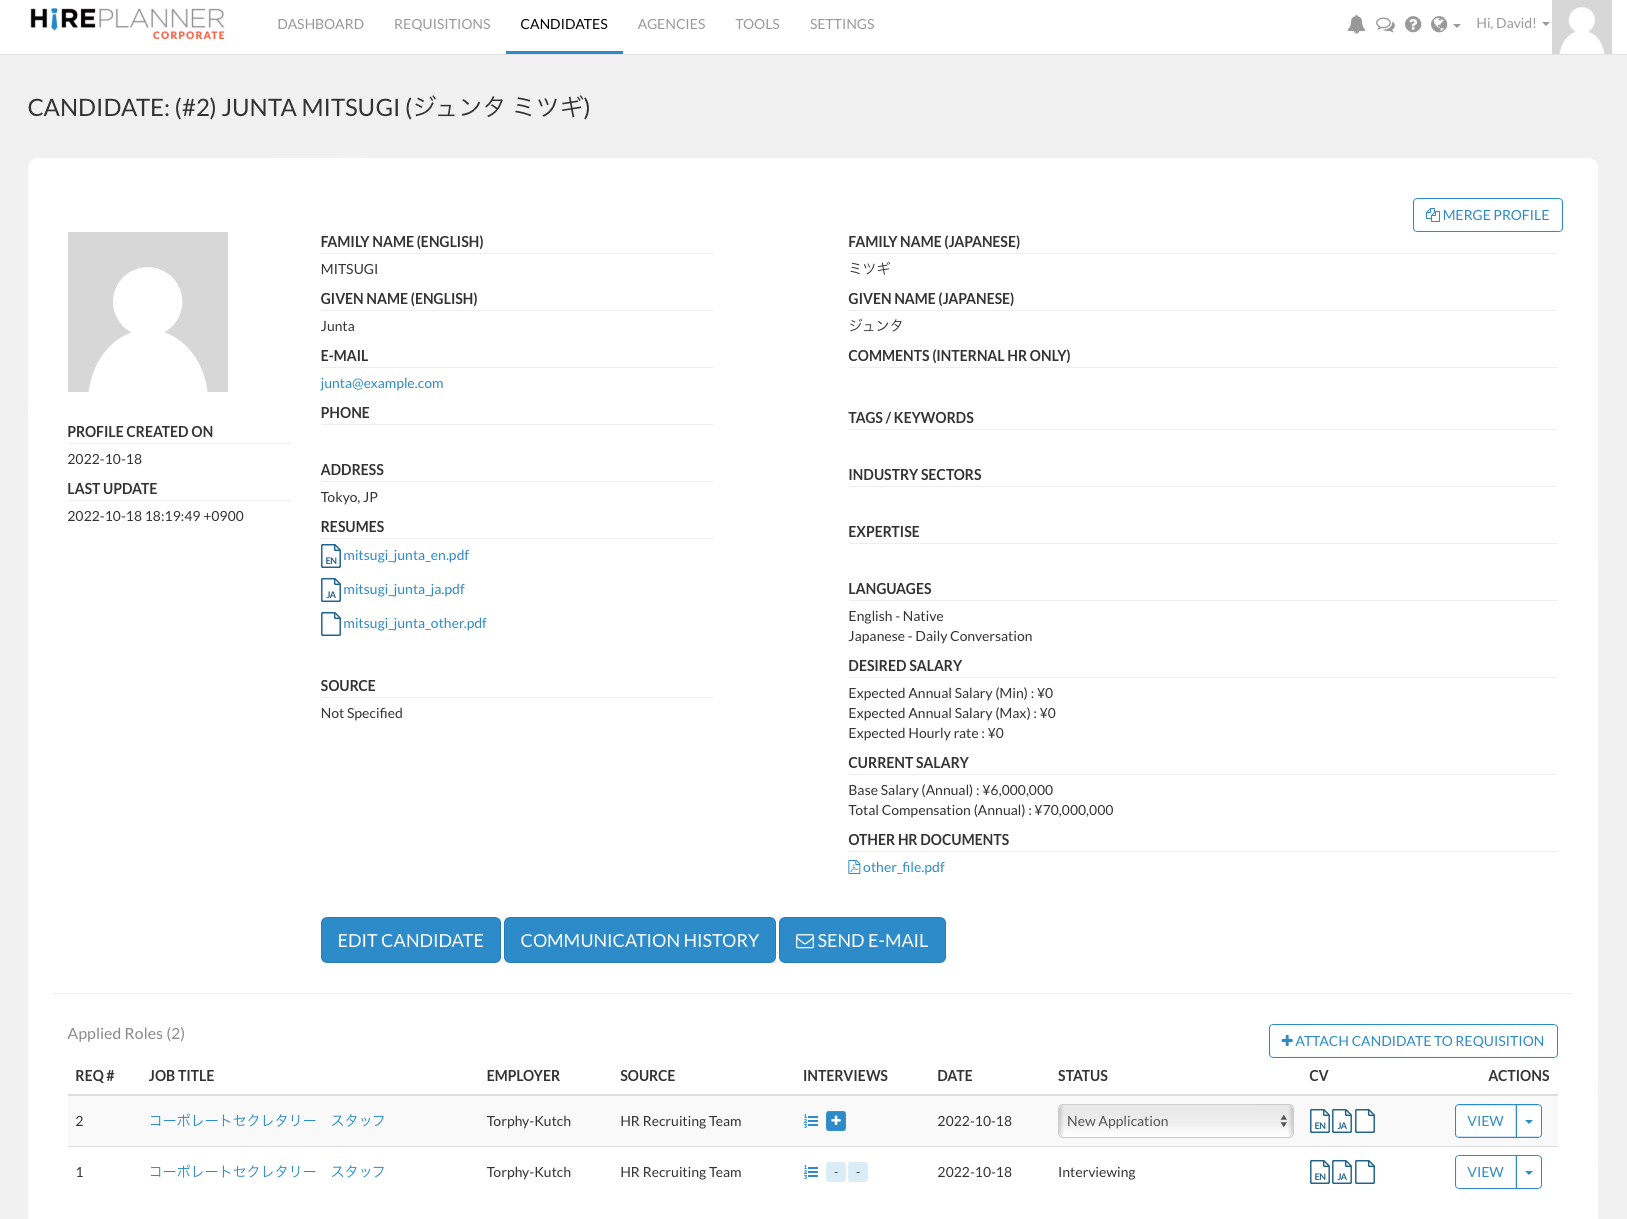The height and width of the screenshot is (1219, 1627).
Task: Click the EN icon beside mitsugi_junta_en.pdf
Action: (330, 557)
